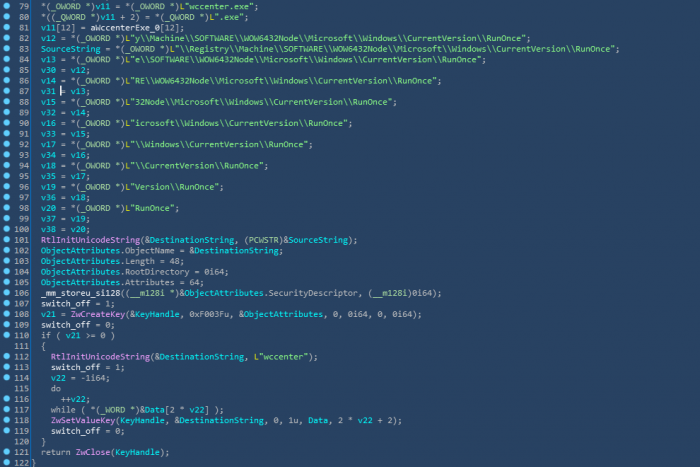Click the breakpoint dot beside line 122
Image resolution: width=700 pixels, height=467 pixels.
click(7, 462)
